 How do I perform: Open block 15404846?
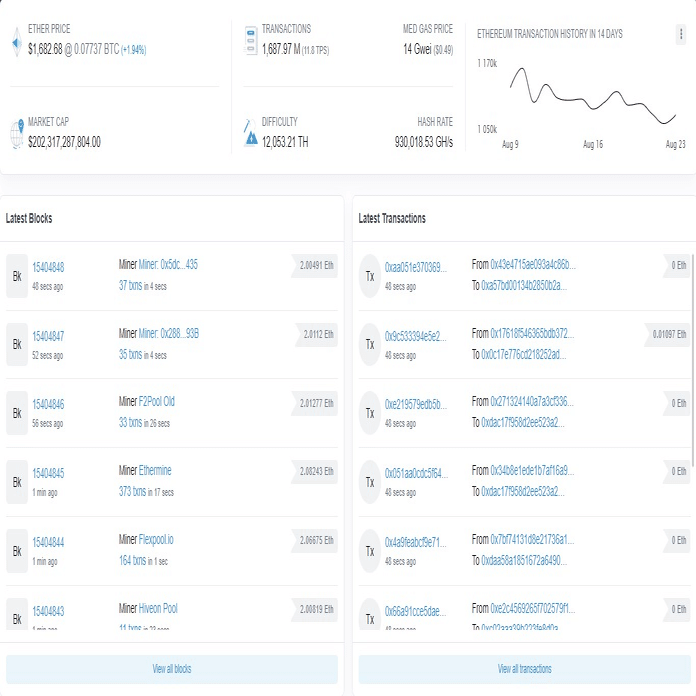[48, 404]
